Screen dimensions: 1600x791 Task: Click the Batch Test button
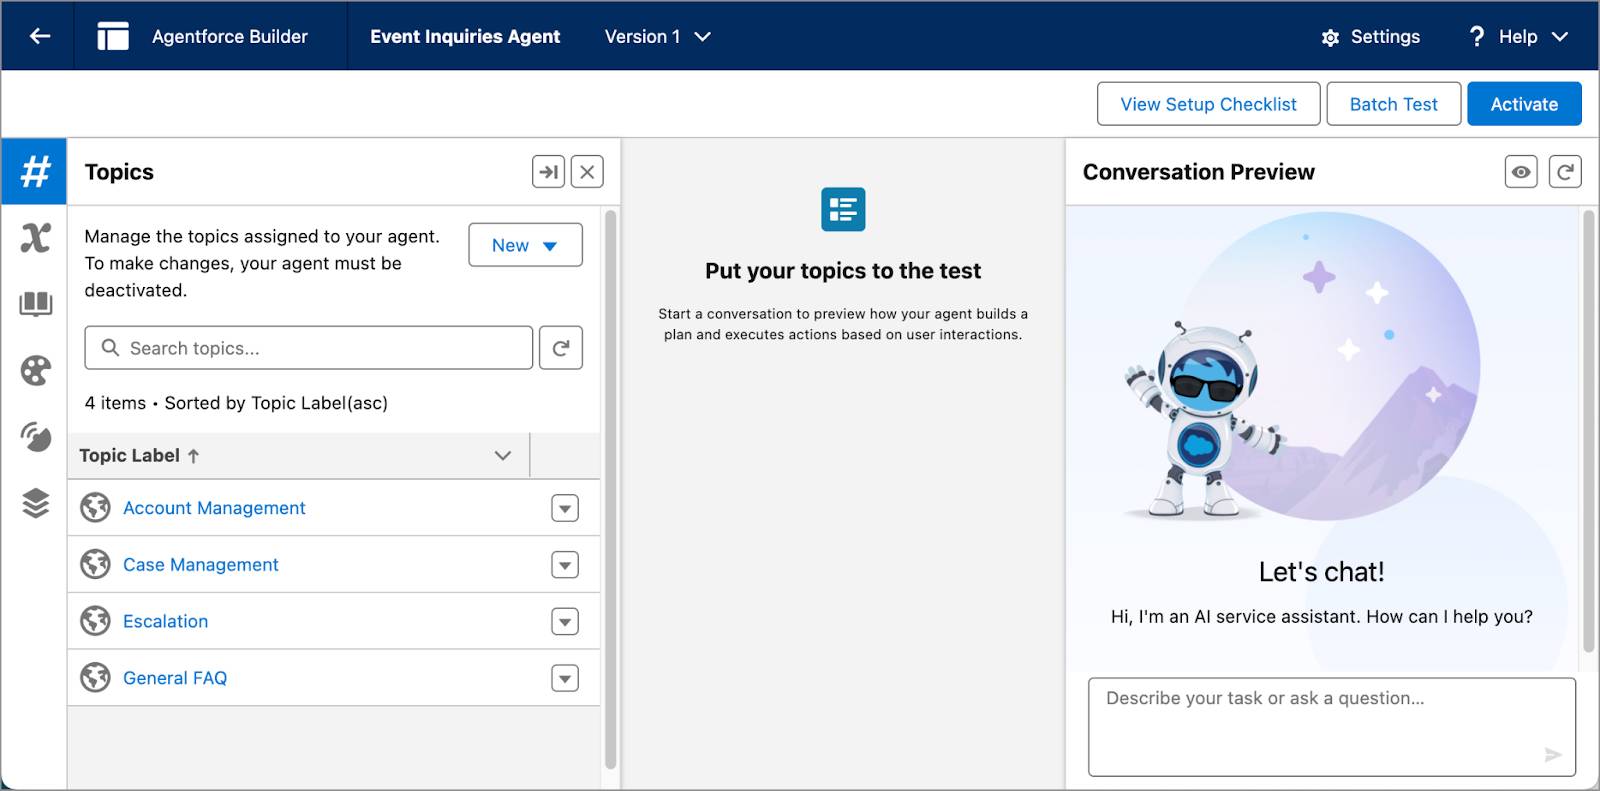pyautogui.click(x=1393, y=104)
